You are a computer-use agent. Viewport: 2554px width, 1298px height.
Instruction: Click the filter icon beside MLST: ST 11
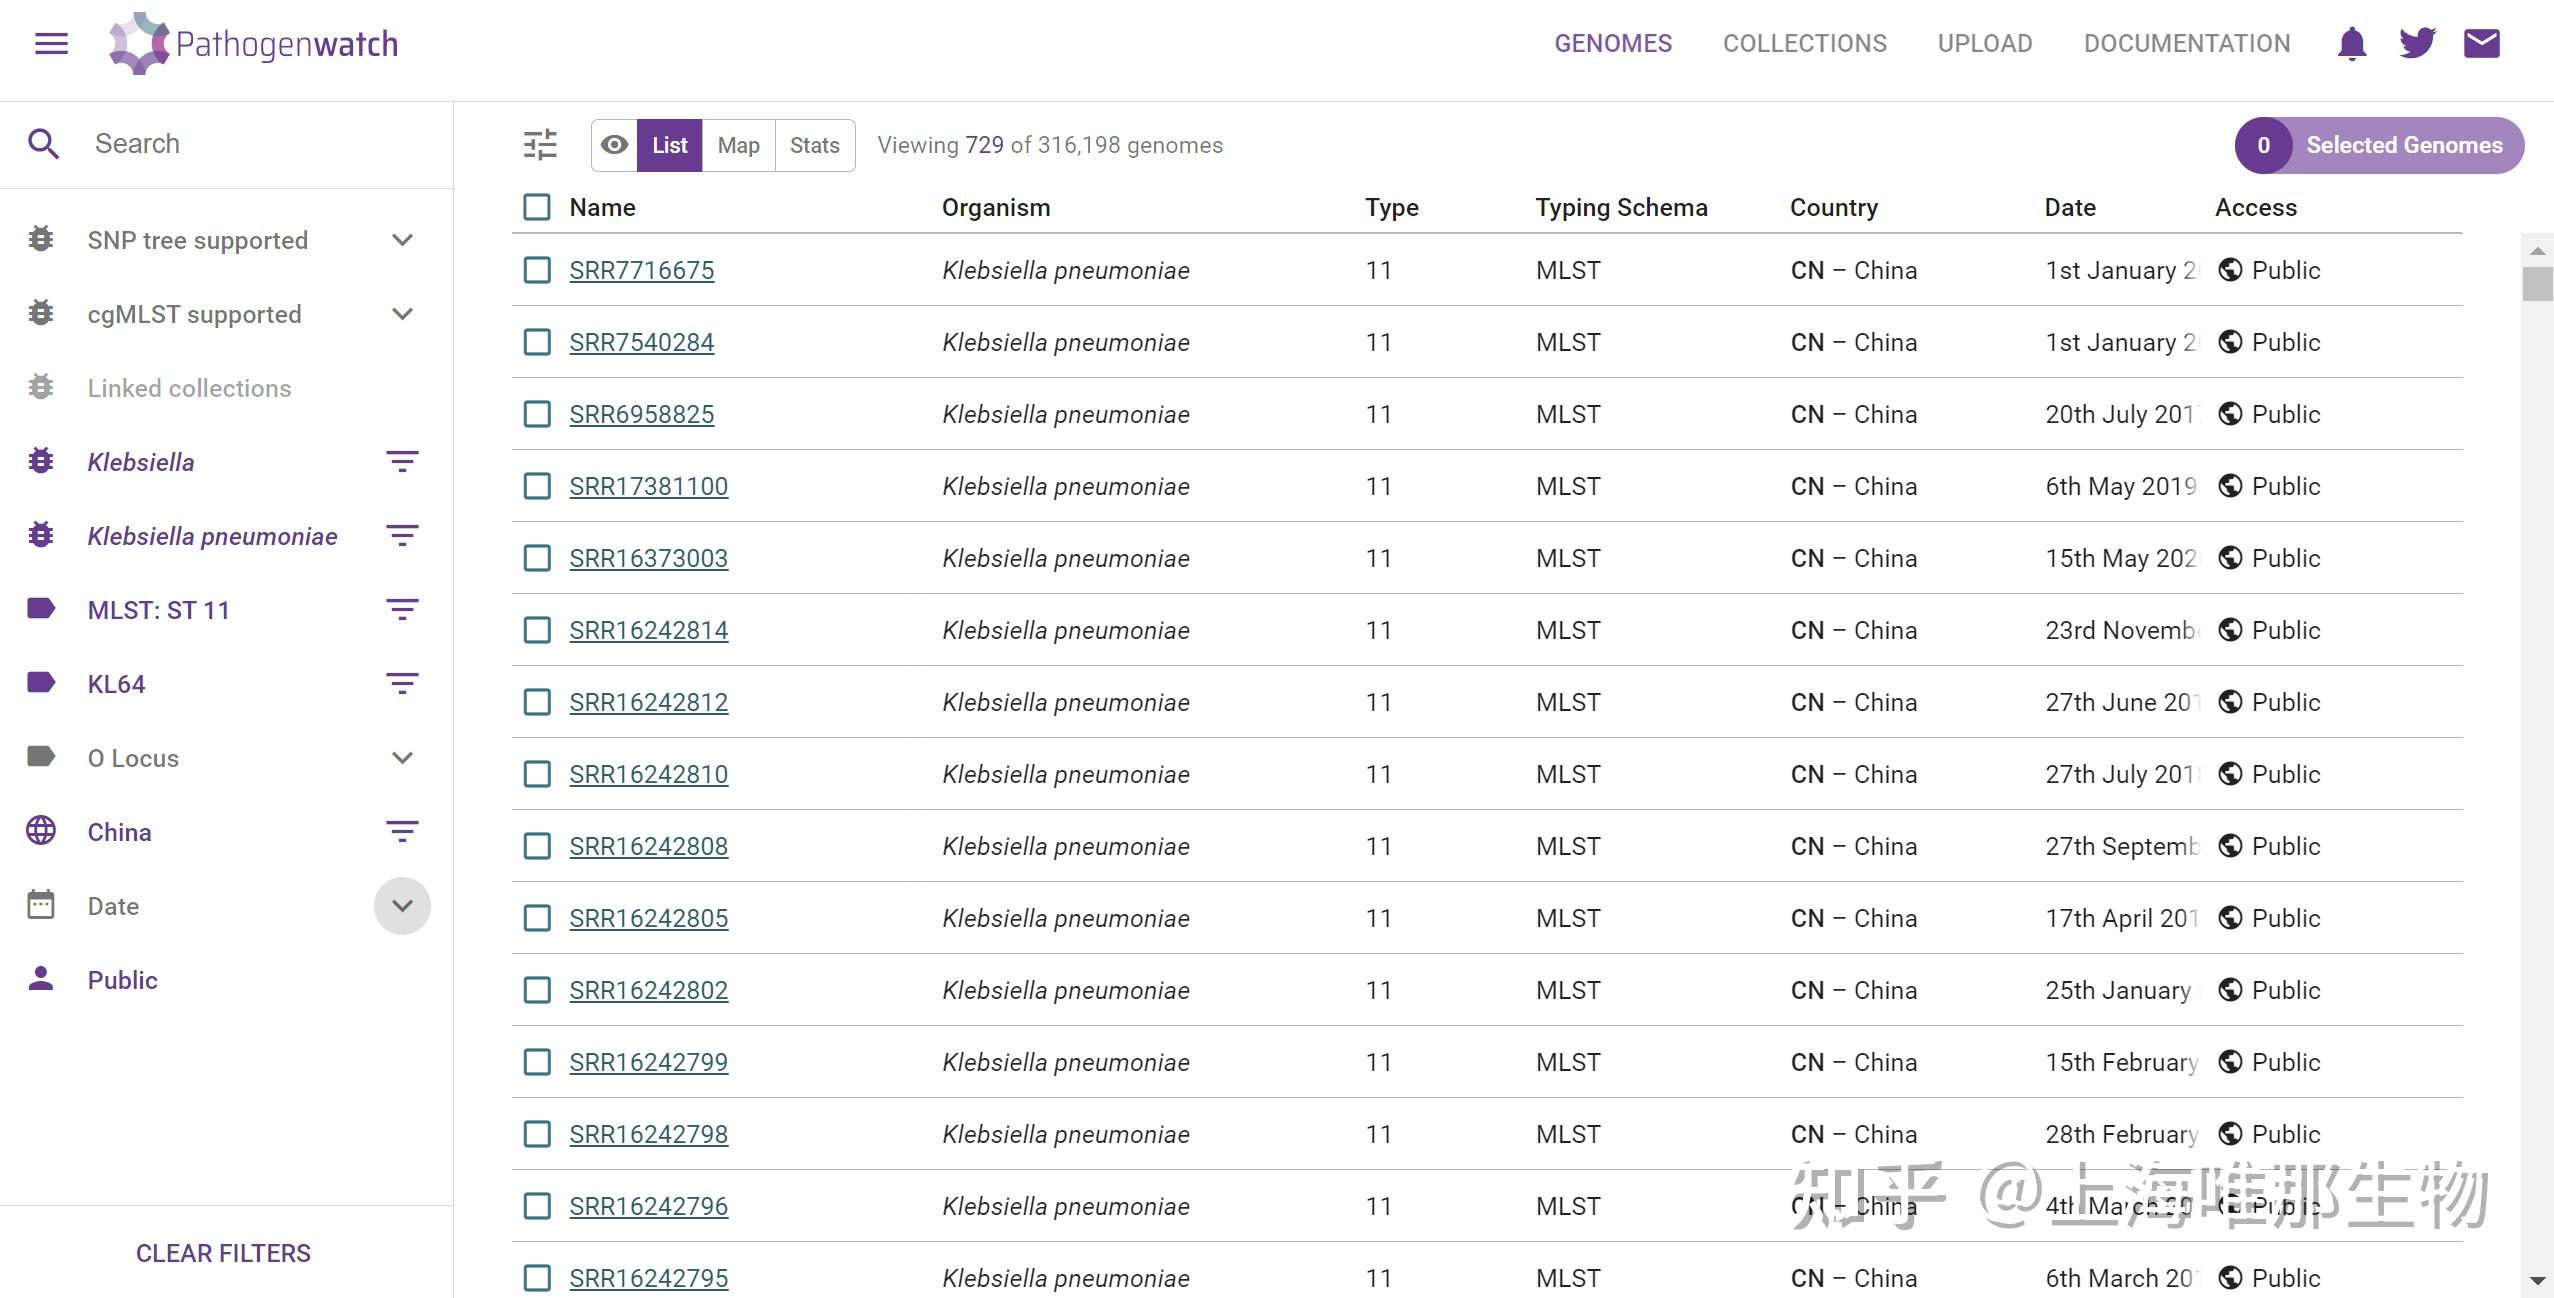pyautogui.click(x=402, y=610)
